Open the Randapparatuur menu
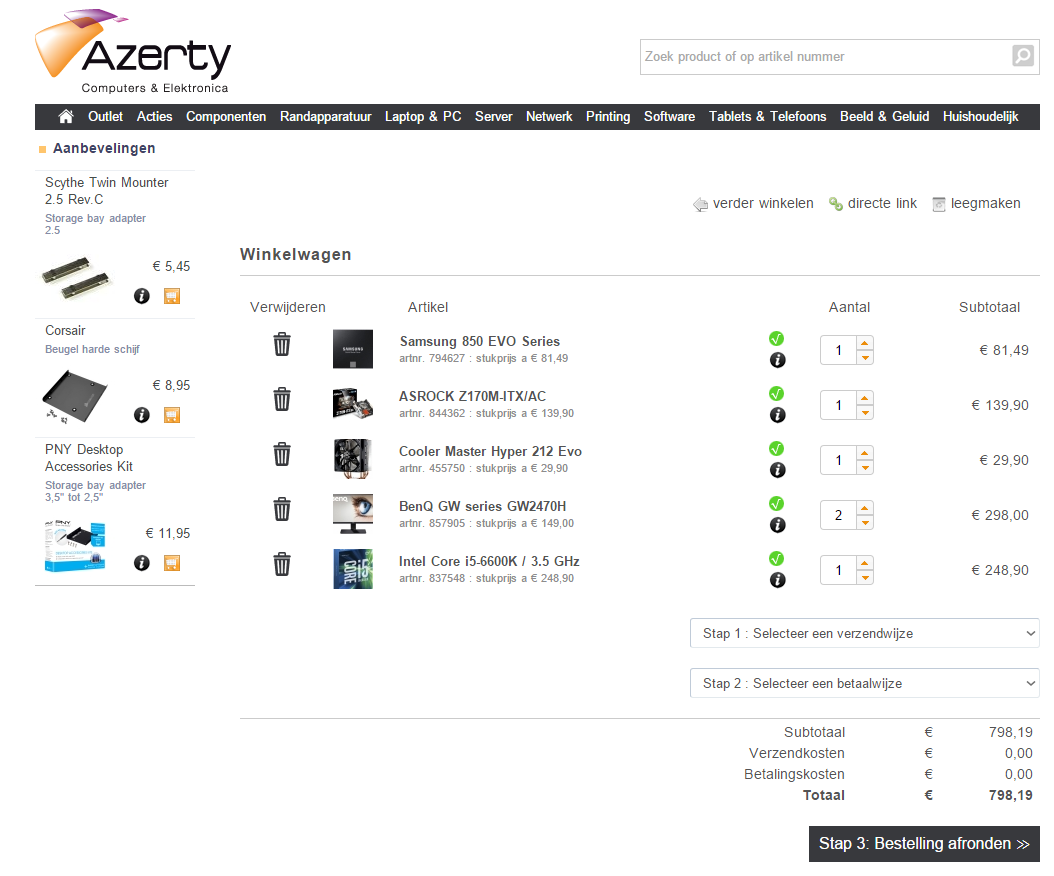The image size is (1054, 876). [325, 116]
